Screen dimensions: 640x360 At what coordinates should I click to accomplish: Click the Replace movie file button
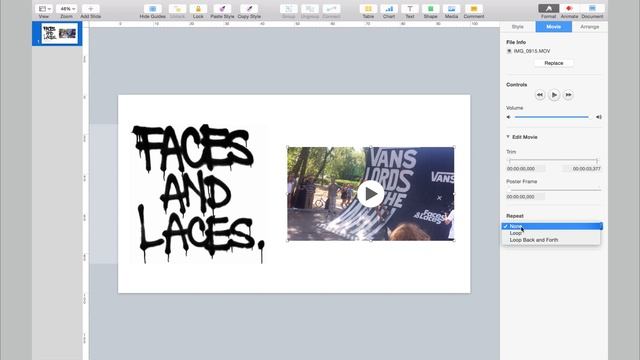tap(553, 63)
